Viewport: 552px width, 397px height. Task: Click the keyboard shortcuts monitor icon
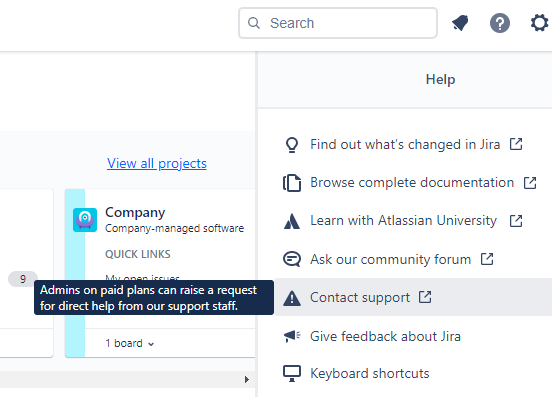(x=292, y=373)
